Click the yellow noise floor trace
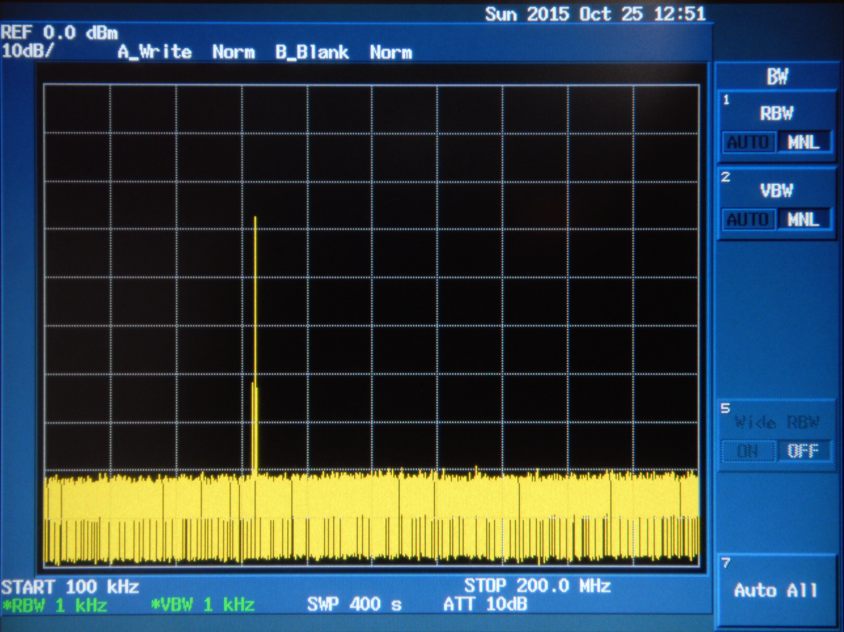This screenshot has height=632, width=844. click(x=371, y=517)
